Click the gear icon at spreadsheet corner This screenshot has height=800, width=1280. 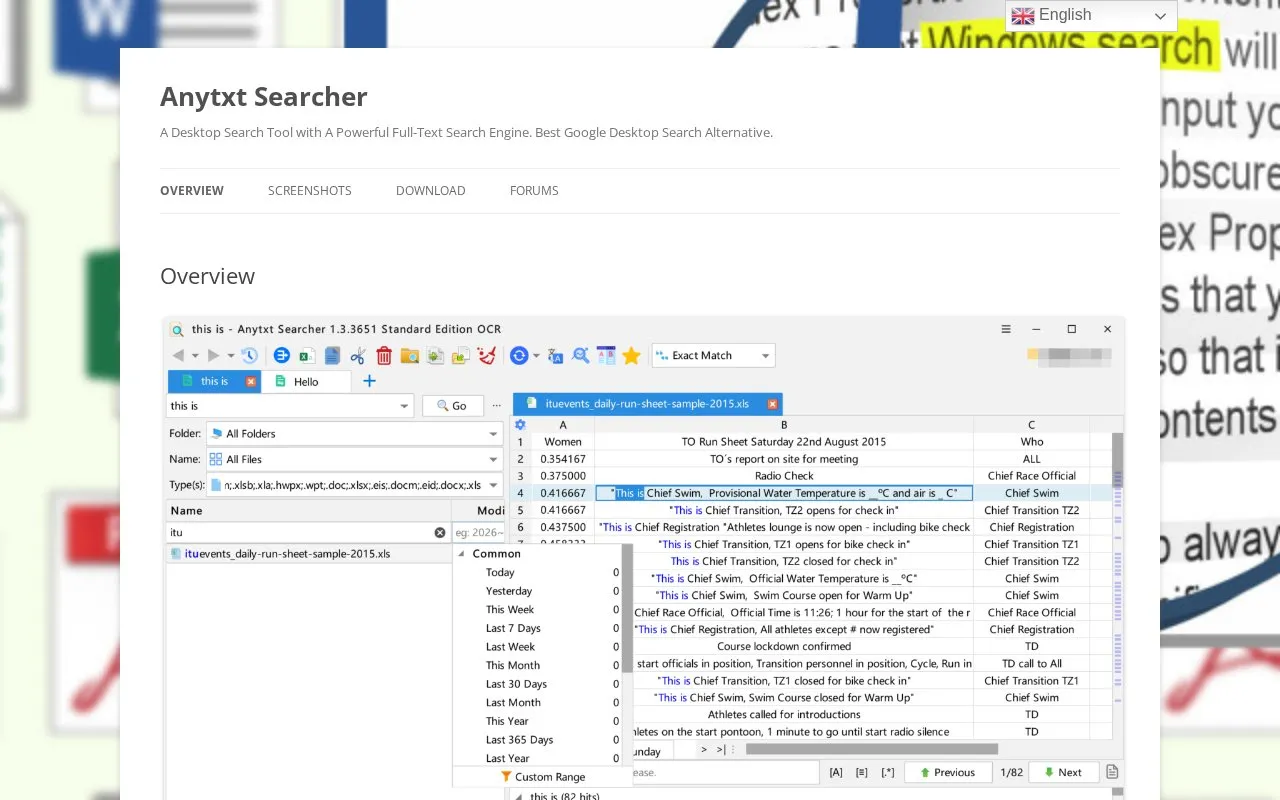[520, 425]
